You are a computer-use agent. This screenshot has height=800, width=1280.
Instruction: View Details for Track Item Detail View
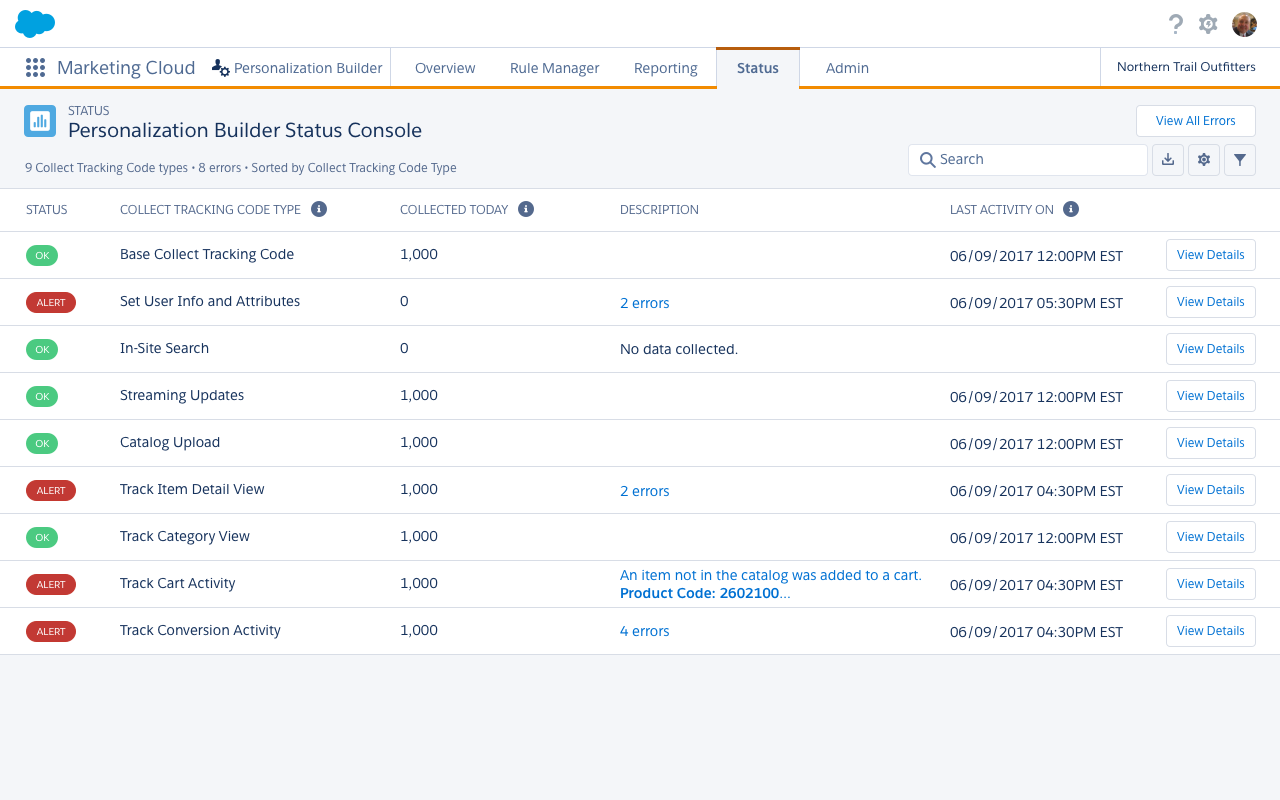(x=1211, y=490)
